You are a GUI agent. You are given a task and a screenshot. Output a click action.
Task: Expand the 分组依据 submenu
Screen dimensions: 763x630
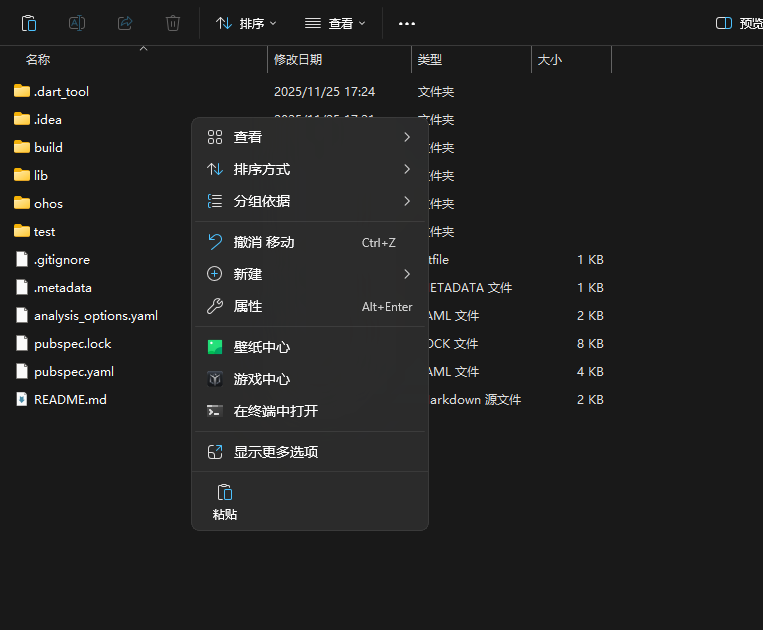click(x=310, y=201)
